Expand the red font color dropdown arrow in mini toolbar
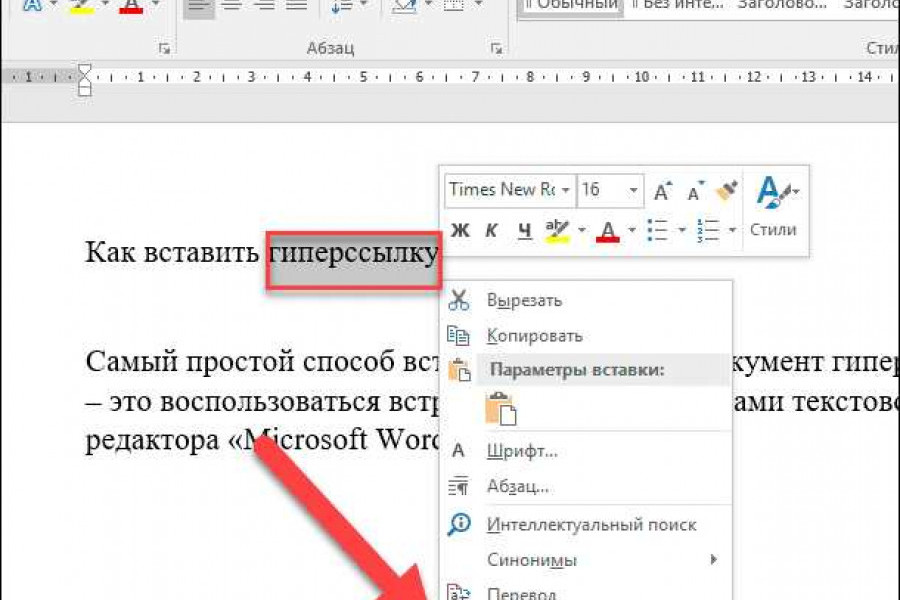 click(x=632, y=231)
